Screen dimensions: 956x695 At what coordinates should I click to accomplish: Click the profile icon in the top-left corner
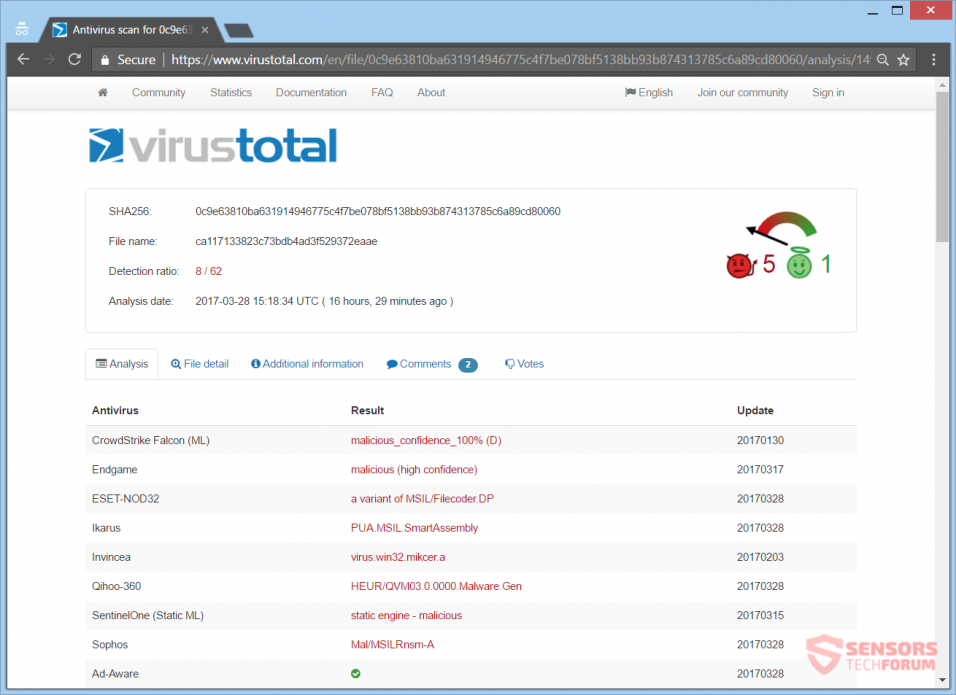click(x=21, y=28)
